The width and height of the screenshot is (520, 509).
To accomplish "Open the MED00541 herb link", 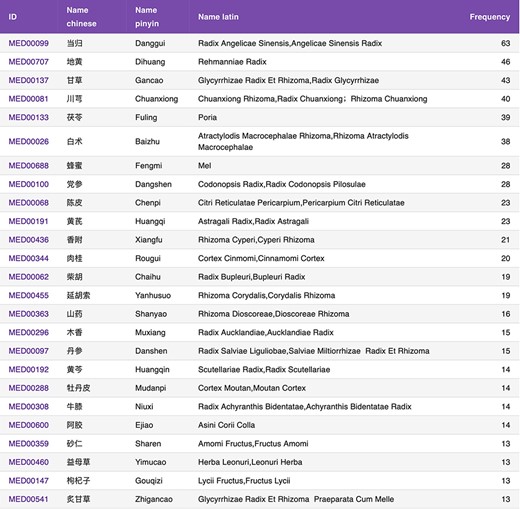I will click(x=29, y=499).
